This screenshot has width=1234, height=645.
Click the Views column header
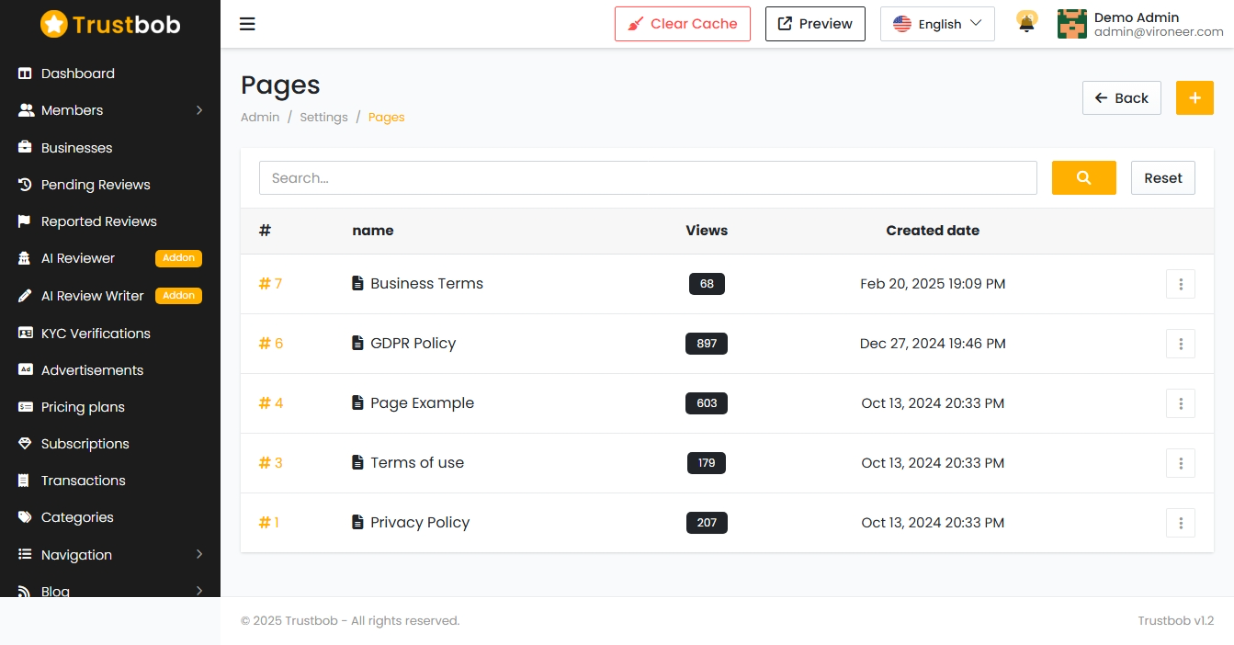click(707, 230)
